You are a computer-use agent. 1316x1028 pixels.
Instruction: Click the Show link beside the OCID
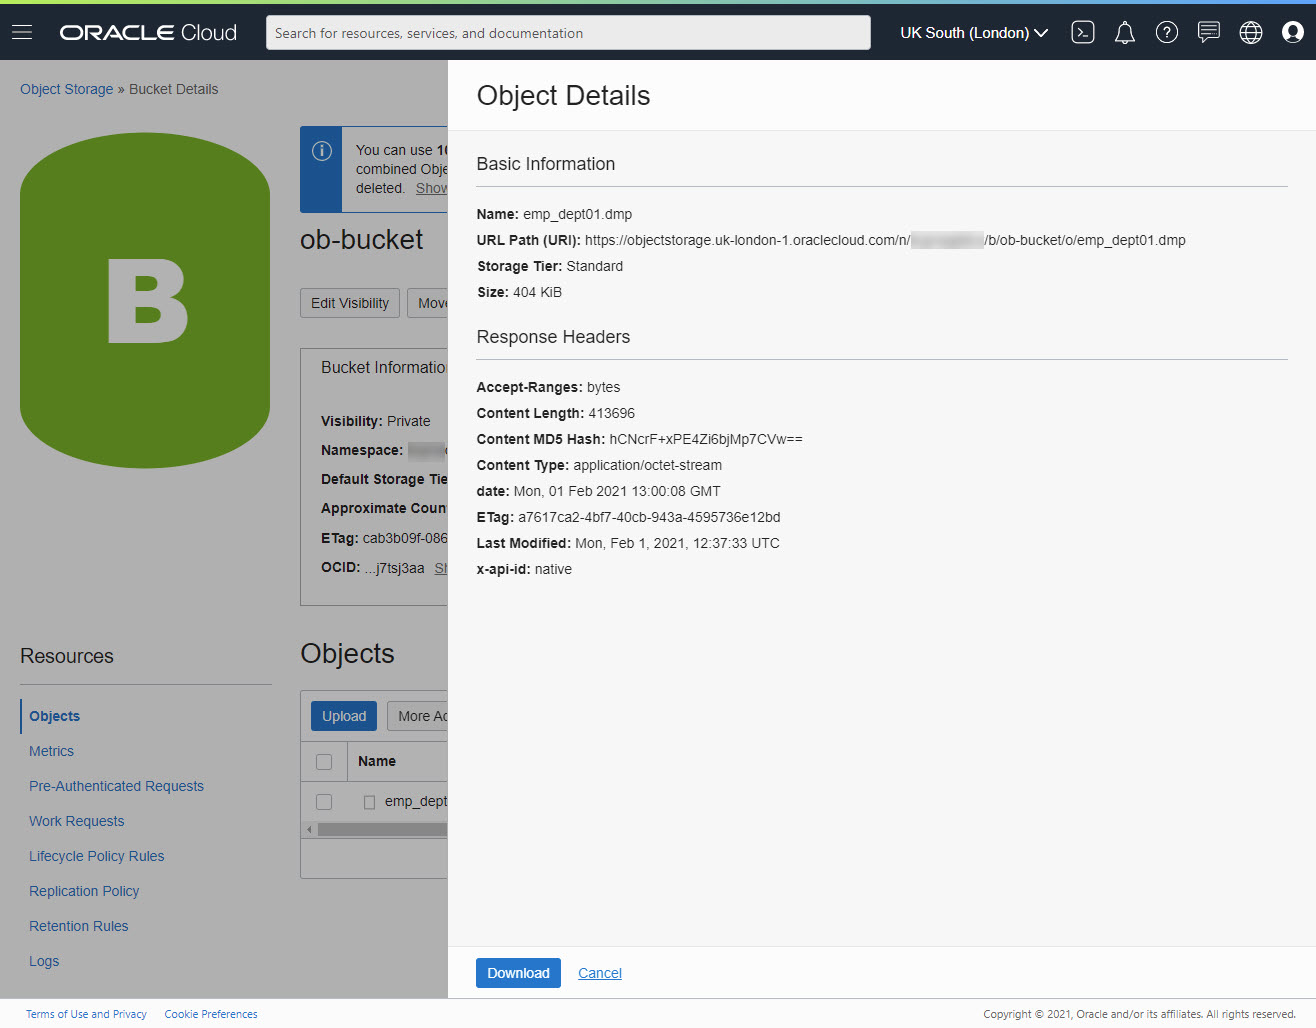[441, 568]
